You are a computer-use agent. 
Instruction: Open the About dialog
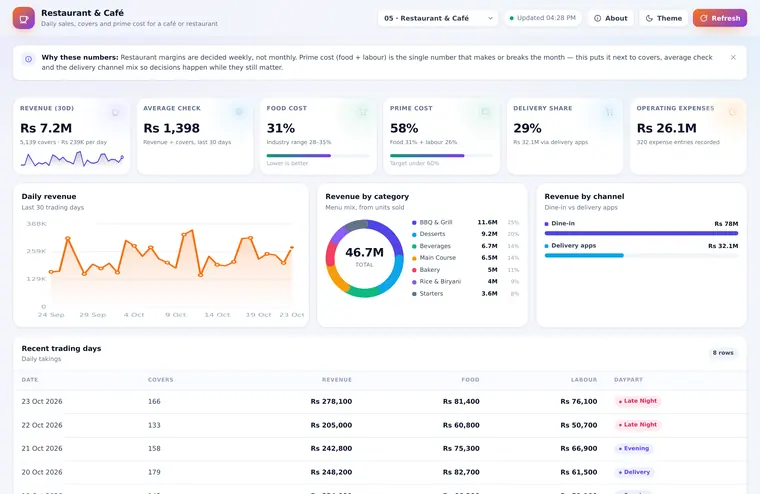coord(611,18)
